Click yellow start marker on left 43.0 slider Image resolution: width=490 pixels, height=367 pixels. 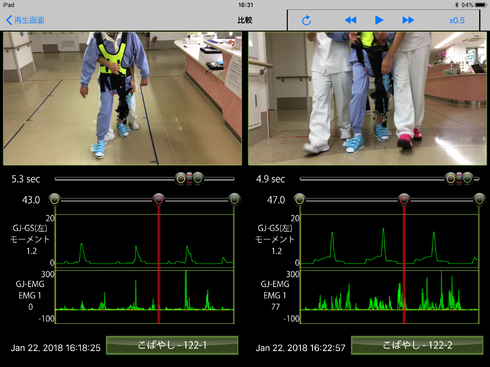tap(55, 200)
